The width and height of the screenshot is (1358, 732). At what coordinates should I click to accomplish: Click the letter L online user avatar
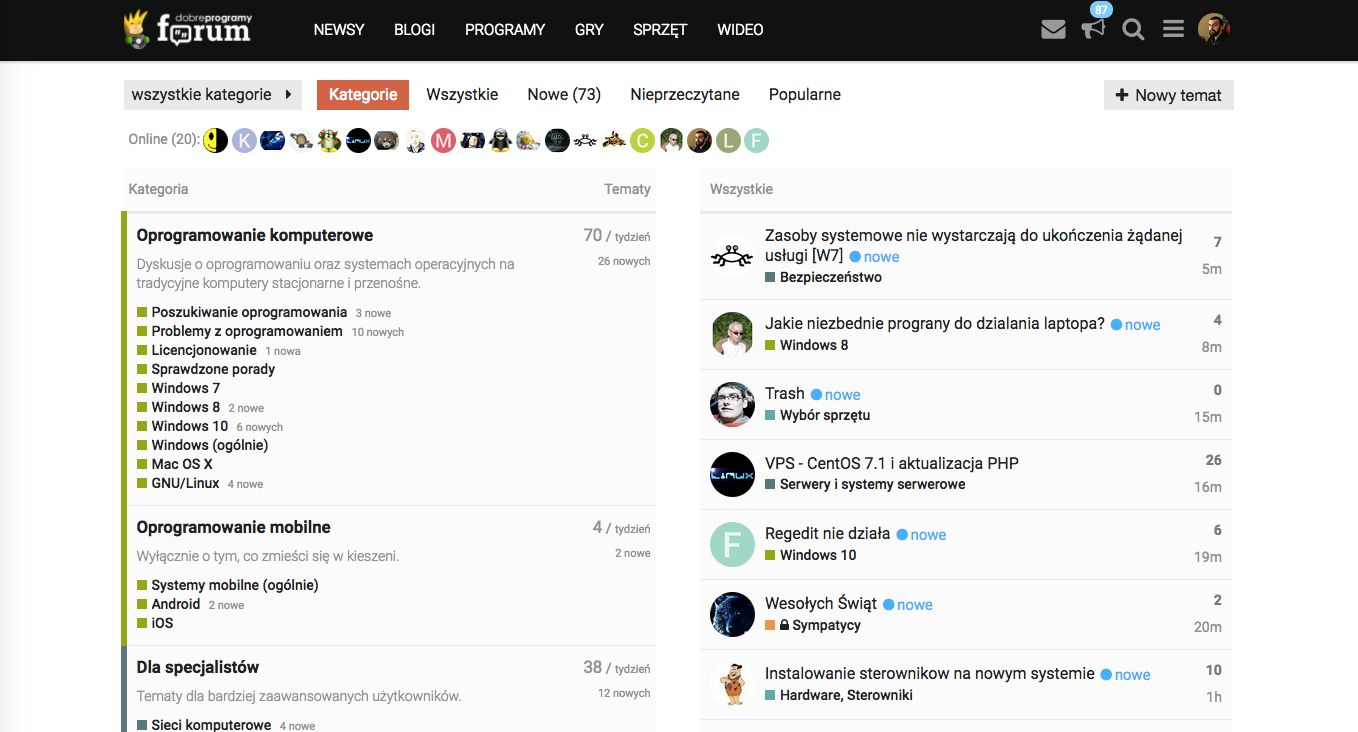[x=728, y=141]
